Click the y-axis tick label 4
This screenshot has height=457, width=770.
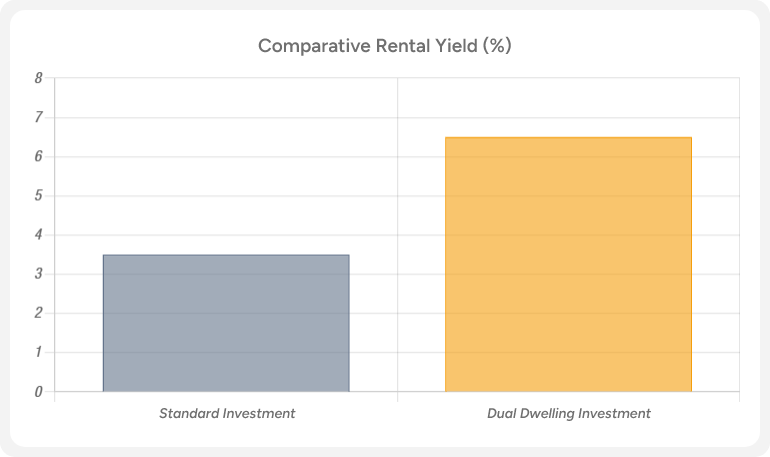point(38,235)
